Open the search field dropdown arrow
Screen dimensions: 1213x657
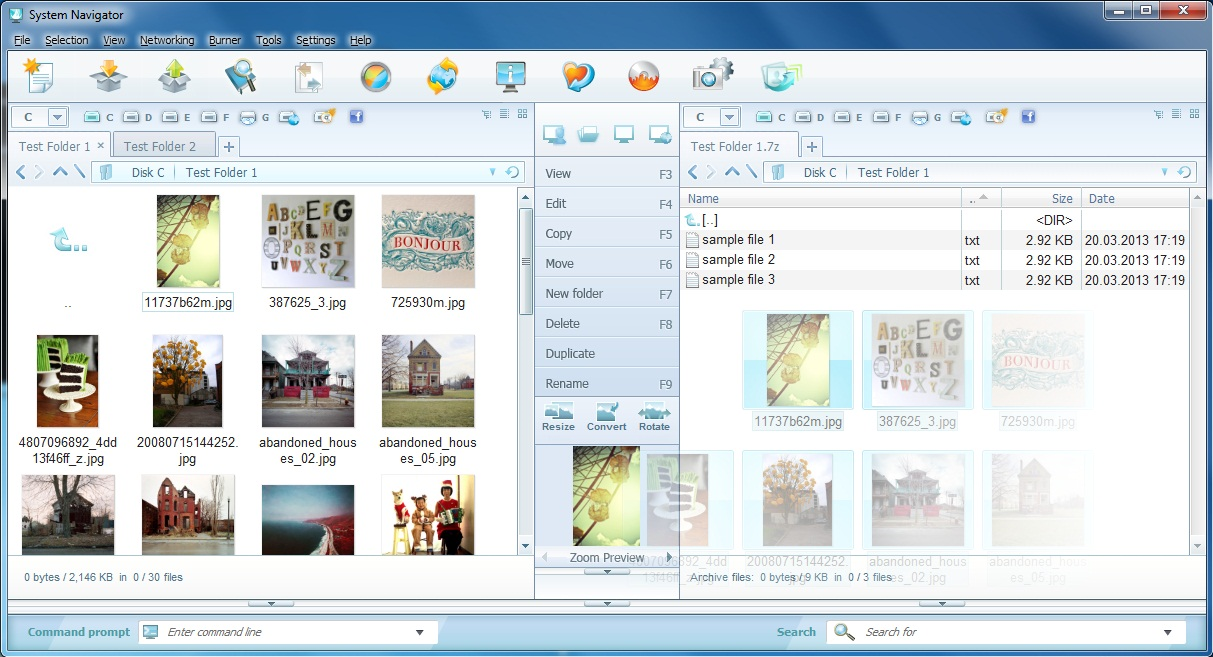pyautogui.click(x=1167, y=632)
